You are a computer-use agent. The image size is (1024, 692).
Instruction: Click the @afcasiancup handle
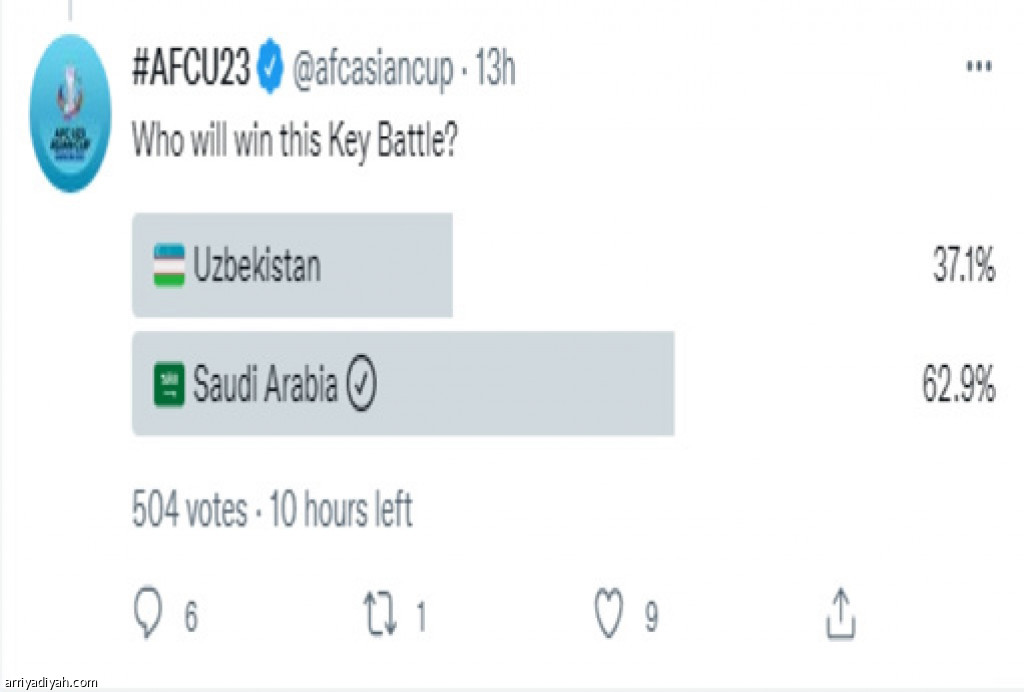pos(370,69)
